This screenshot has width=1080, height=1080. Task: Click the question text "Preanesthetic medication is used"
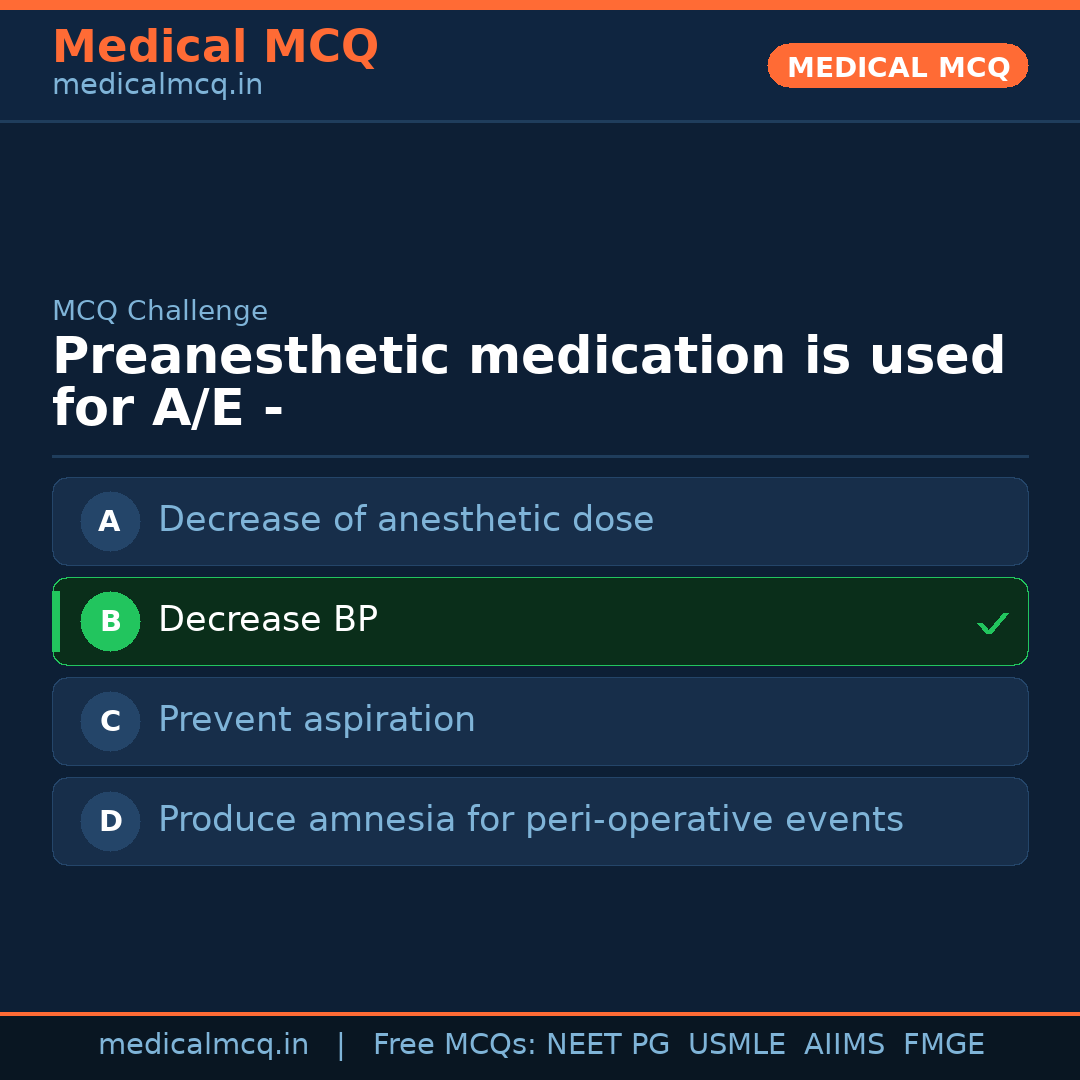(x=528, y=357)
